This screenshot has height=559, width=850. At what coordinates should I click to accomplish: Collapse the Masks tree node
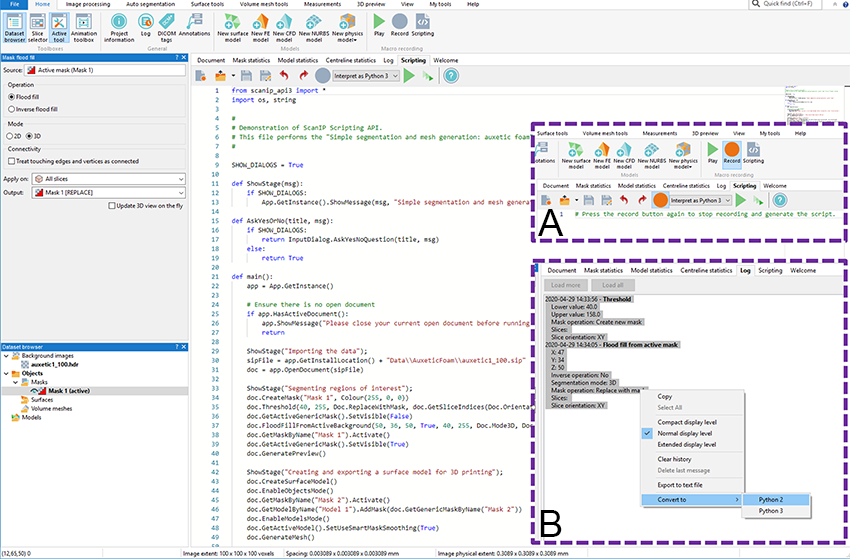[x=15, y=380]
